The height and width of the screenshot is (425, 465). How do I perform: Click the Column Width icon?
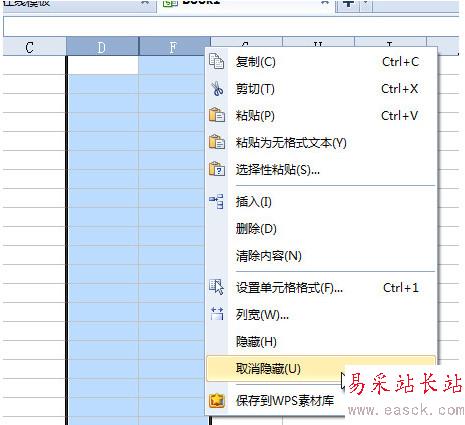coord(217,314)
